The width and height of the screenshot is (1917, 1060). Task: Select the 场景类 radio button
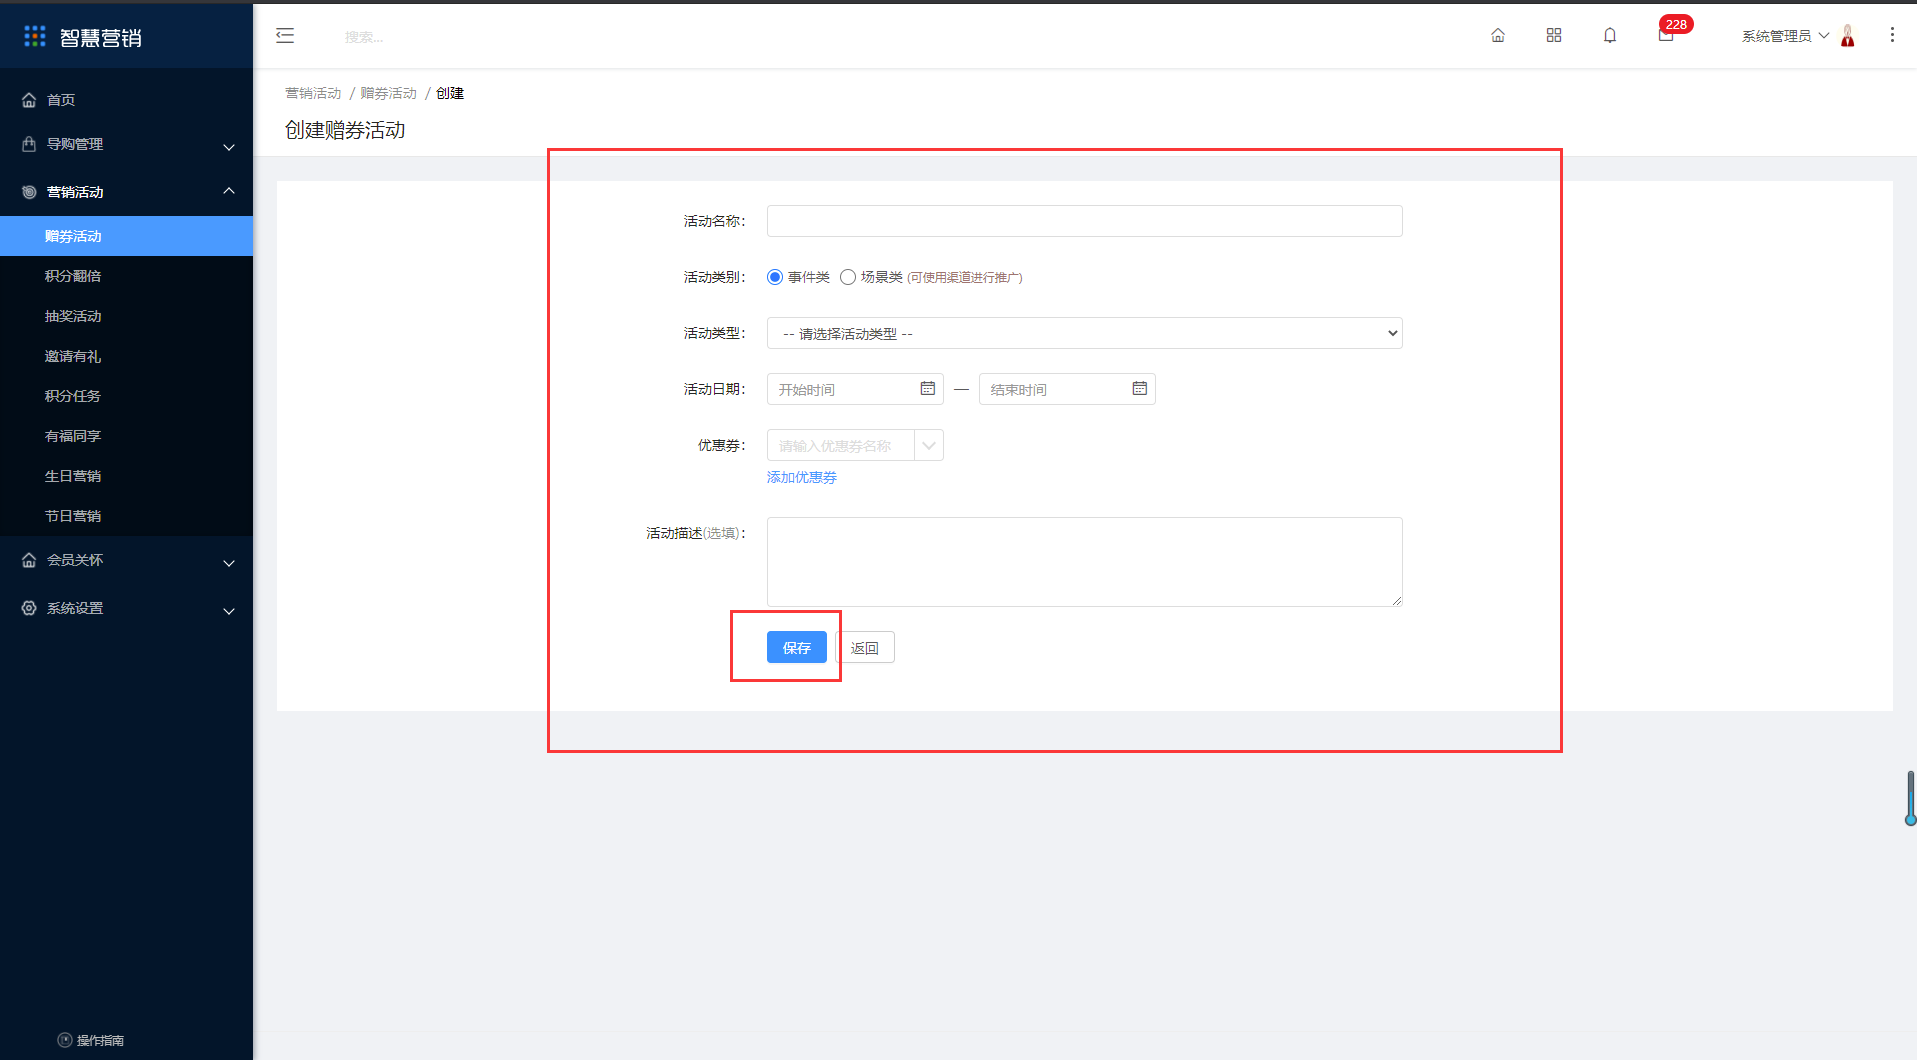point(848,277)
